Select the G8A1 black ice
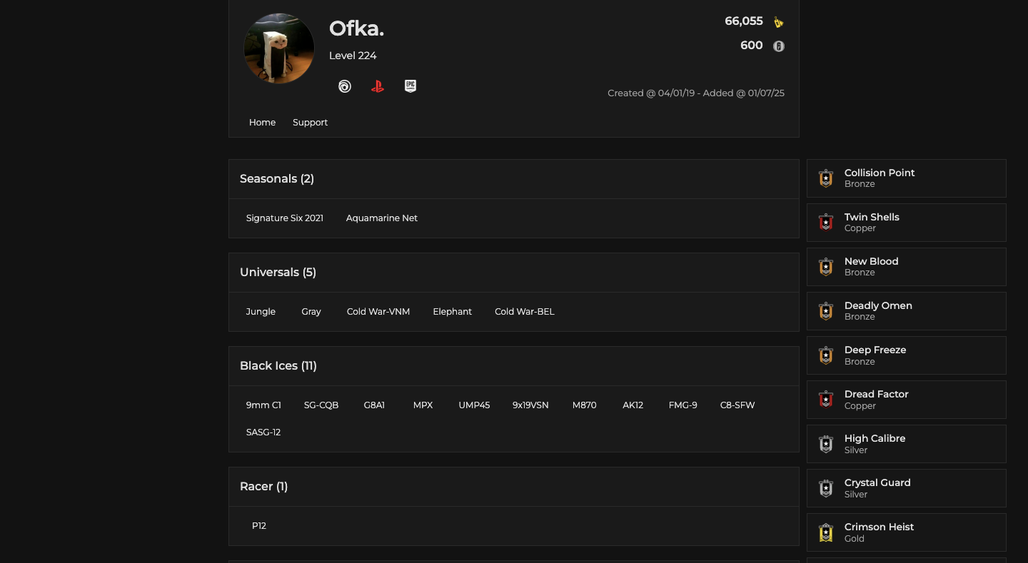The image size is (1028, 563). tap(374, 405)
